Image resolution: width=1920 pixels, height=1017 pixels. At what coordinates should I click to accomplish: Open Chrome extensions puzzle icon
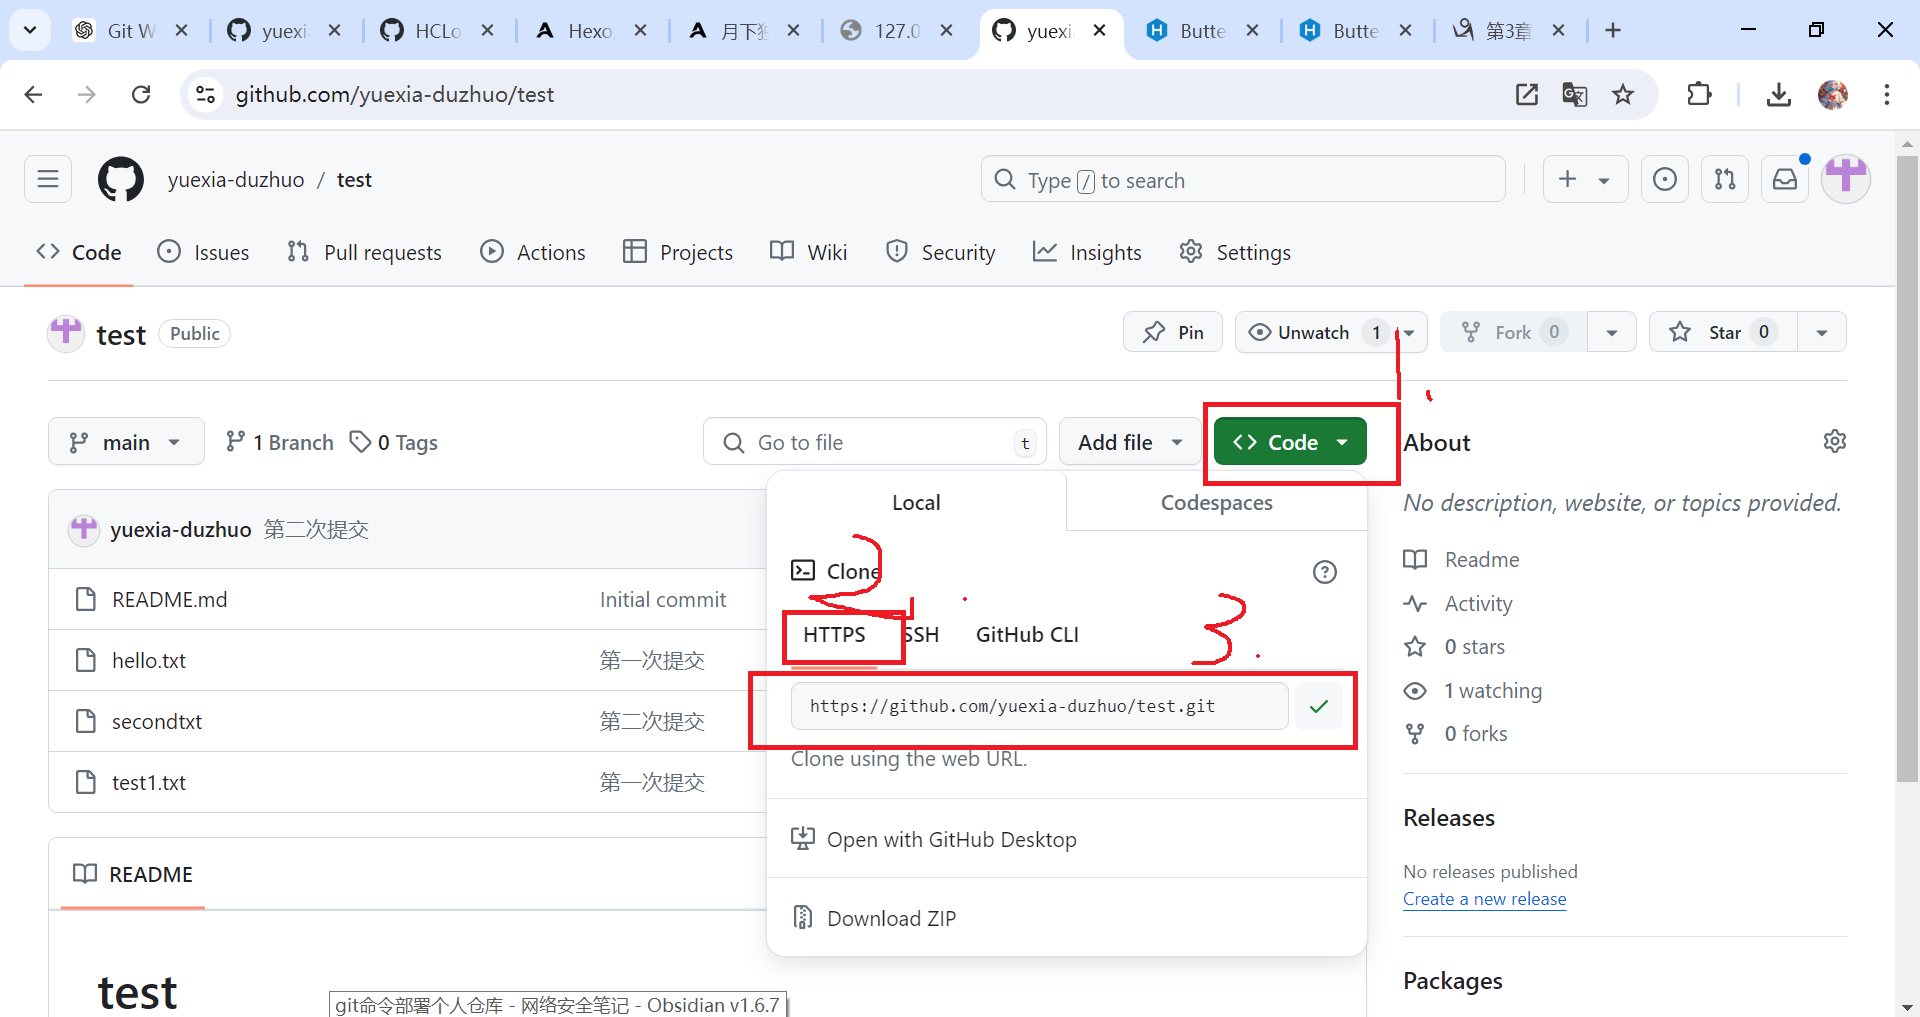tap(1699, 94)
